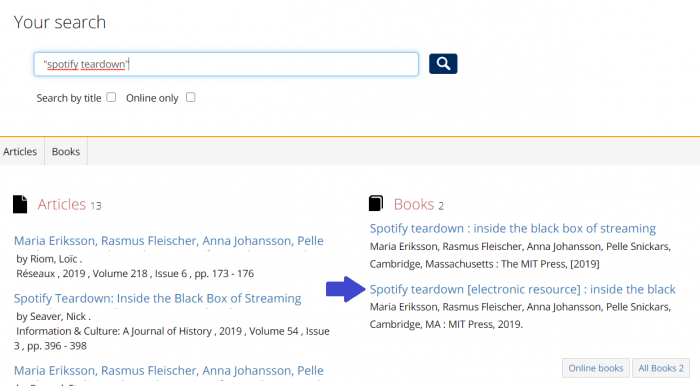Click the Articles document icon
The image size is (700, 386).
[x=20, y=204]
